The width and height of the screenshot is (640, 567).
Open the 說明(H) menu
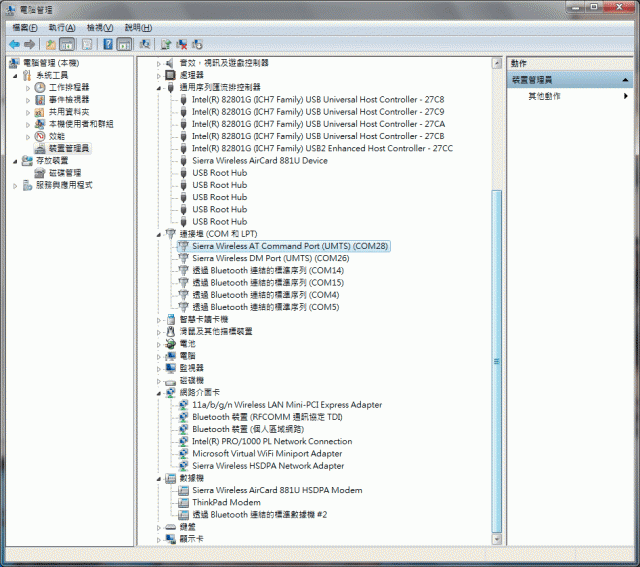click(x=138, y=28)
